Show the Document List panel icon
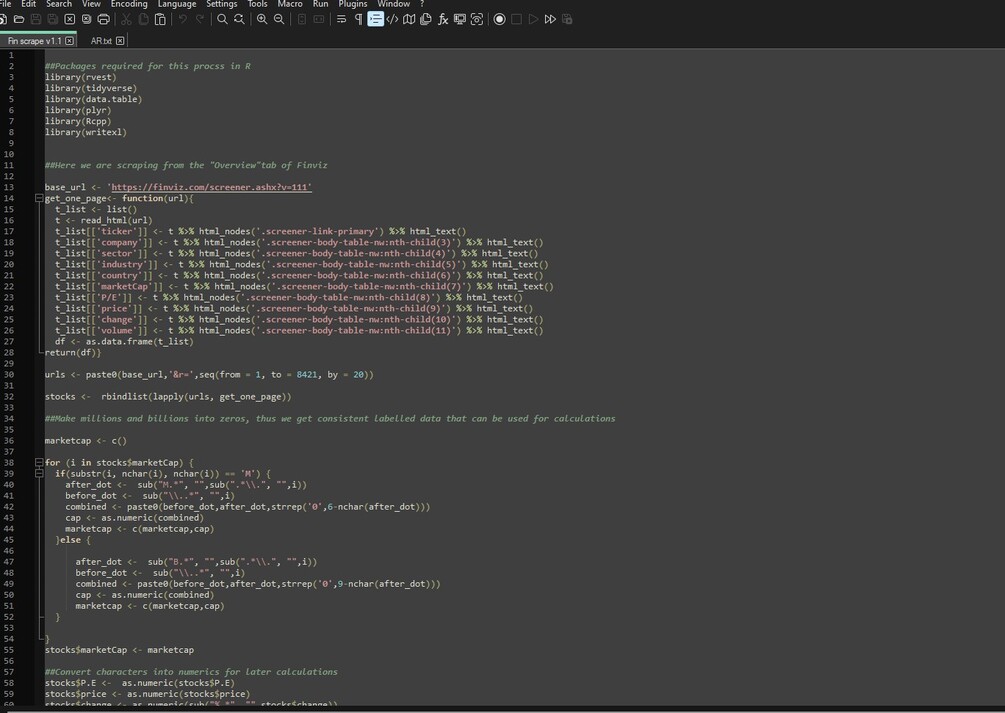The width and height of the screenshot is (1005, 713). coord(426,19)
